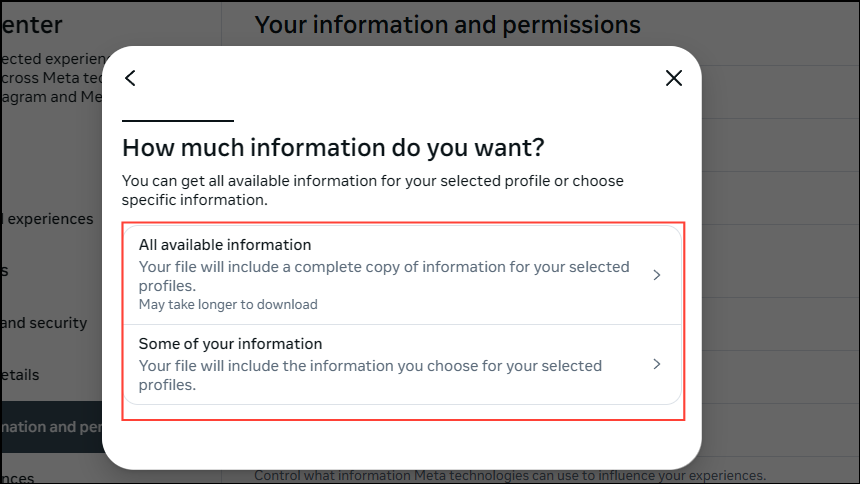Expand the chevron beside Some of your information
This screenshot has width=860, height=484.
pyautogui.click(x=657, y=364)
